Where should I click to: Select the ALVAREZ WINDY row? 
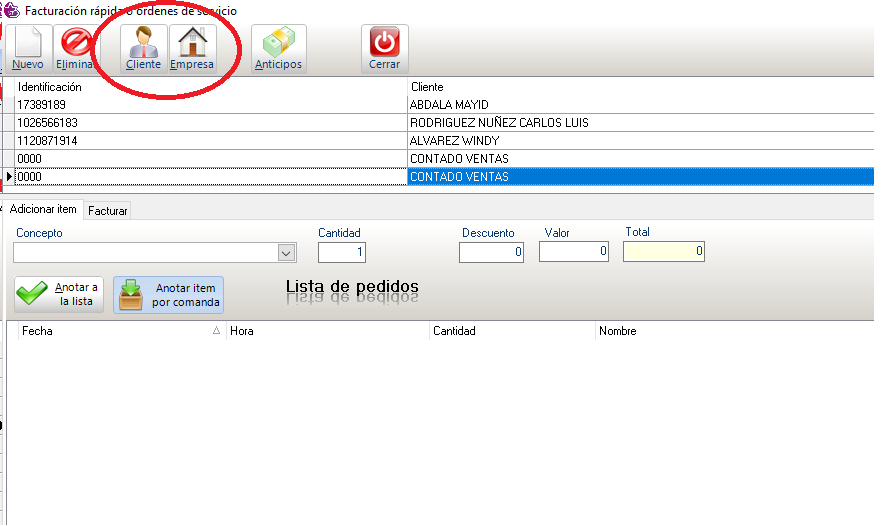point(454,141)
